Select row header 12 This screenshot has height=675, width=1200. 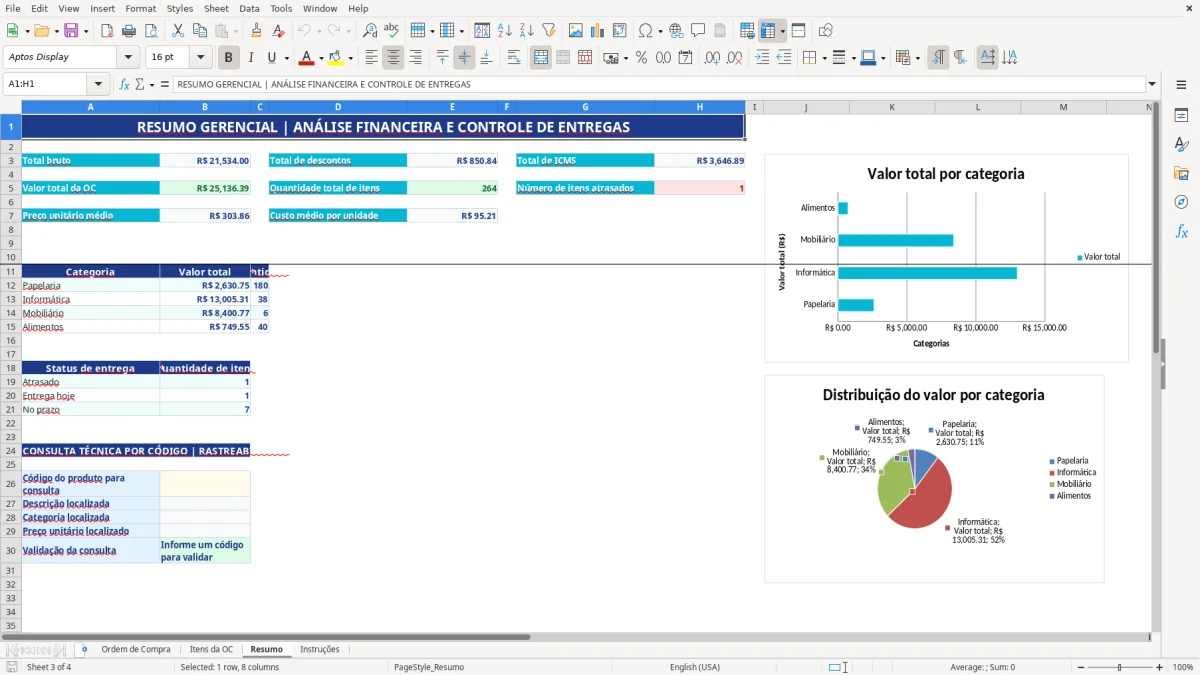click(10, 285)
